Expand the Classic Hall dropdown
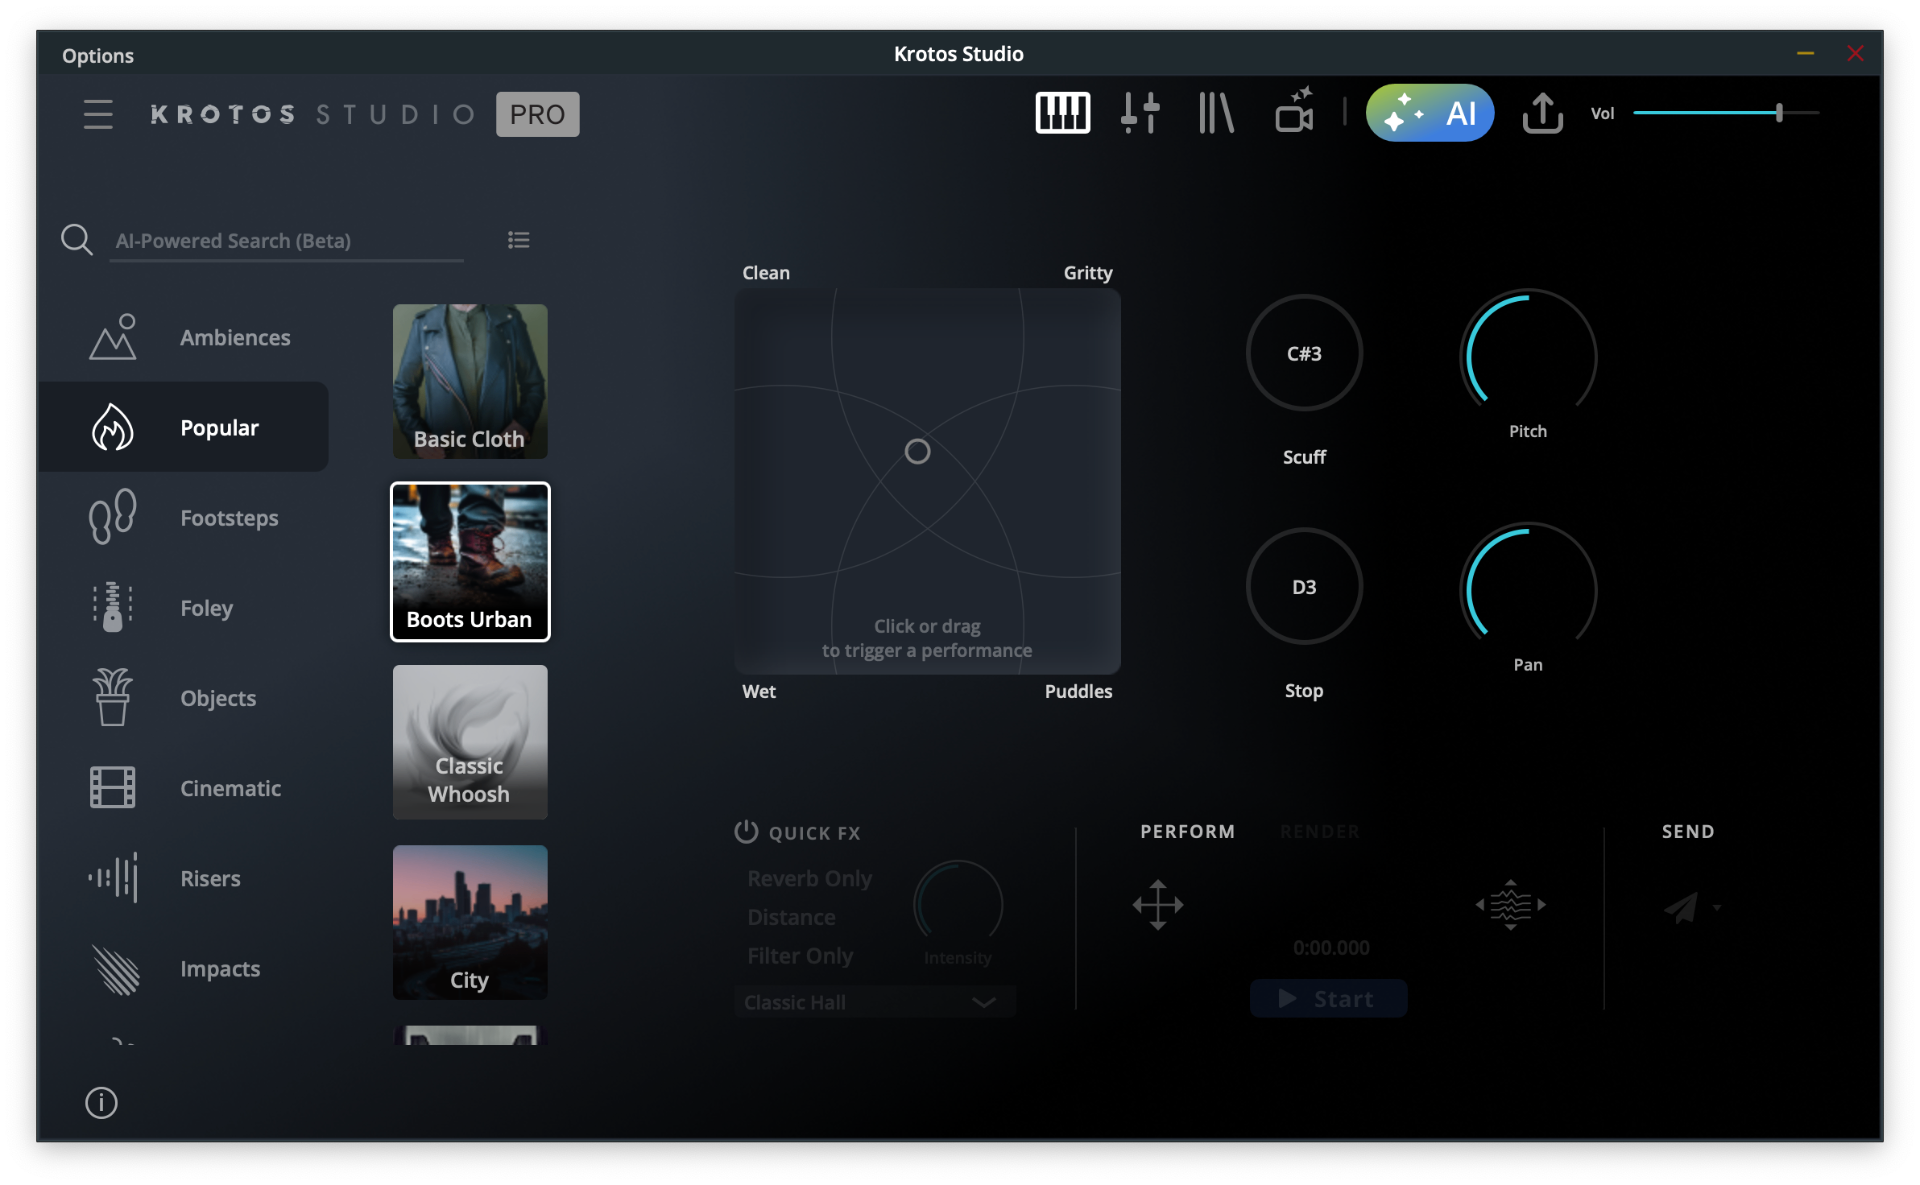Image resolution: width=1920 pixels, height=1185 pixels. point(876,1002)
